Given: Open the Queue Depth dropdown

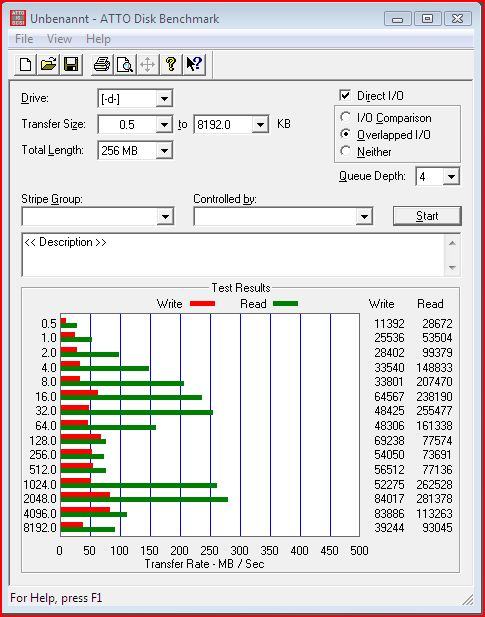Looking at the screenshot, I should (x=451, y=176).
